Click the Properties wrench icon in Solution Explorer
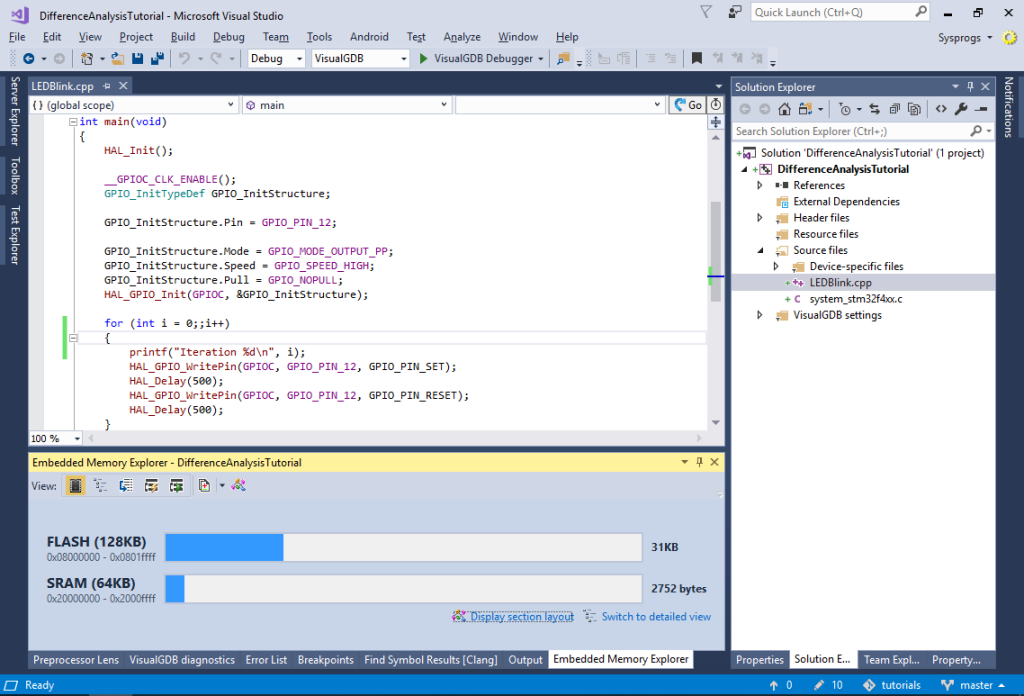The image size is (1024, 696). pos(961,108)
